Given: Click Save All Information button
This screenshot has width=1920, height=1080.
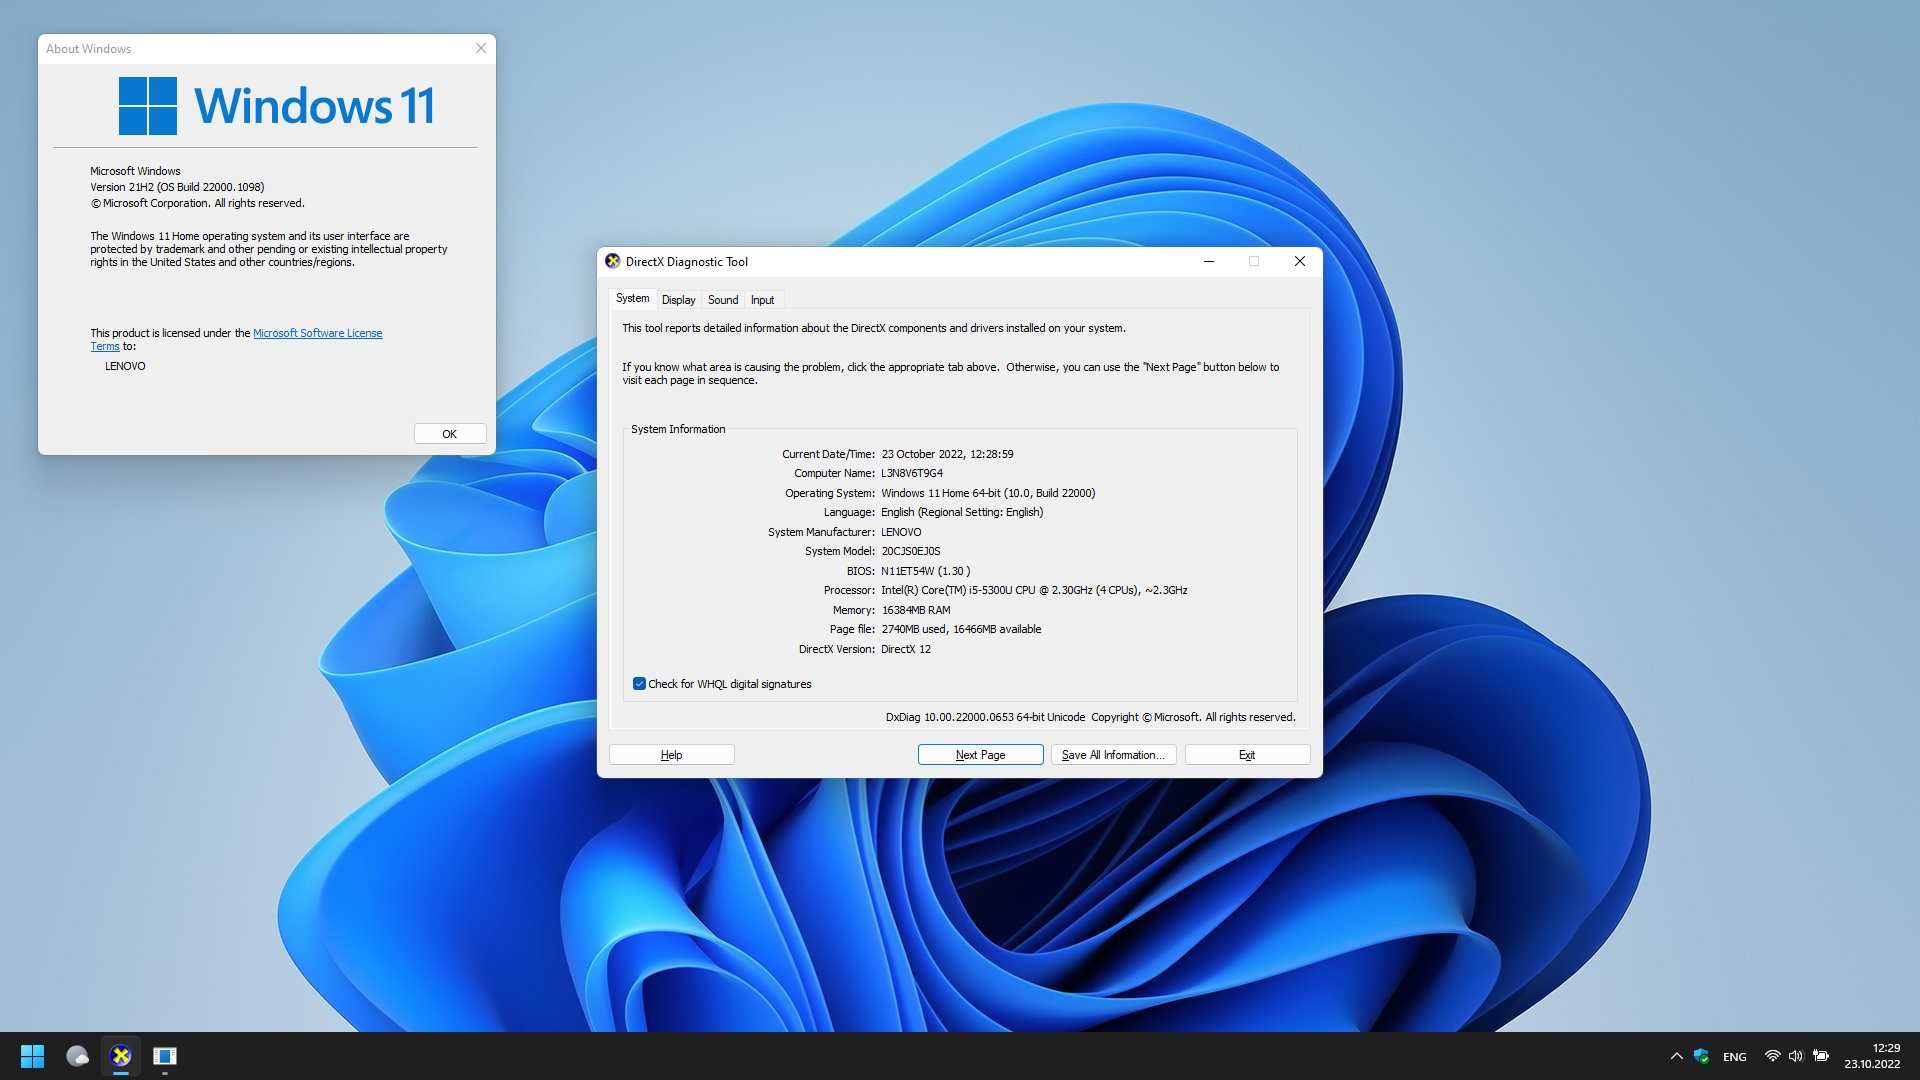Looking at the screenshot, I should pos(1113,754).
